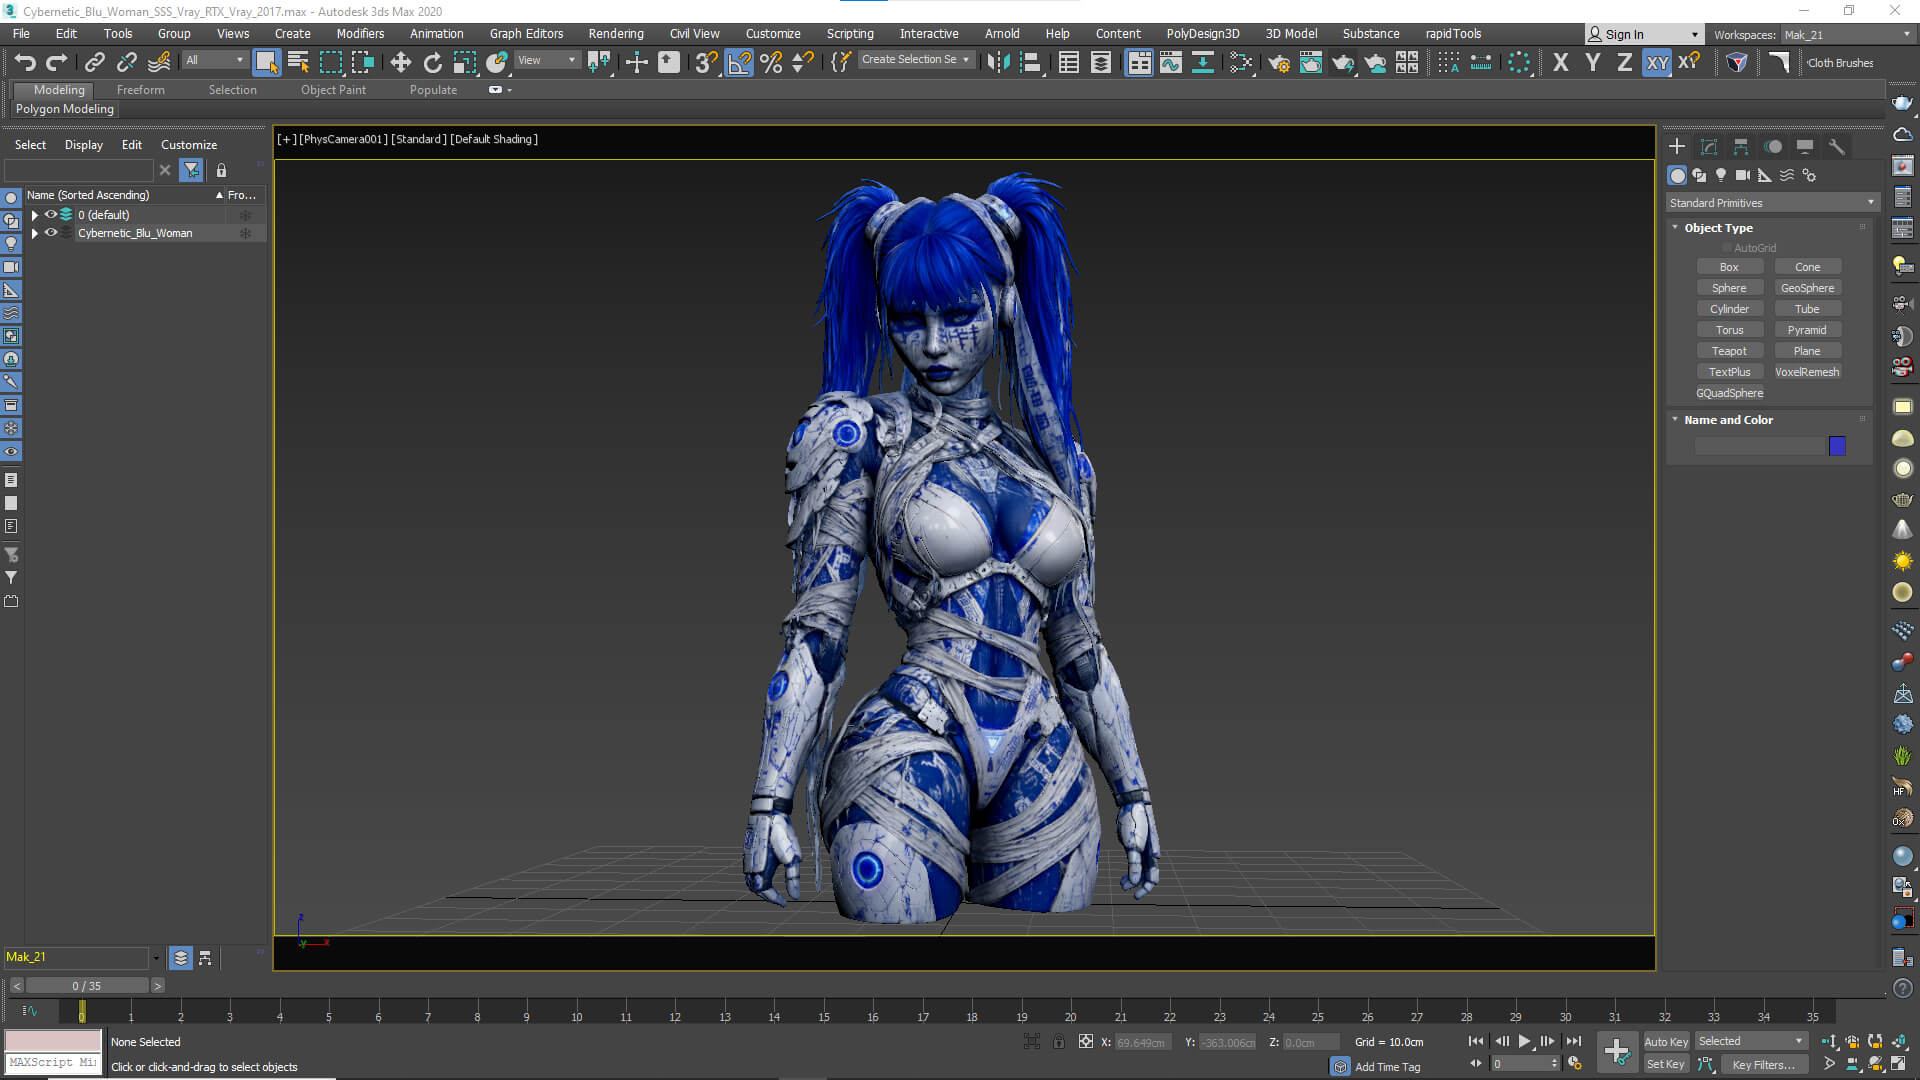Activate the Select Object tool
The height and width of the screenshot is (1080, 1920).
[266, 62]
